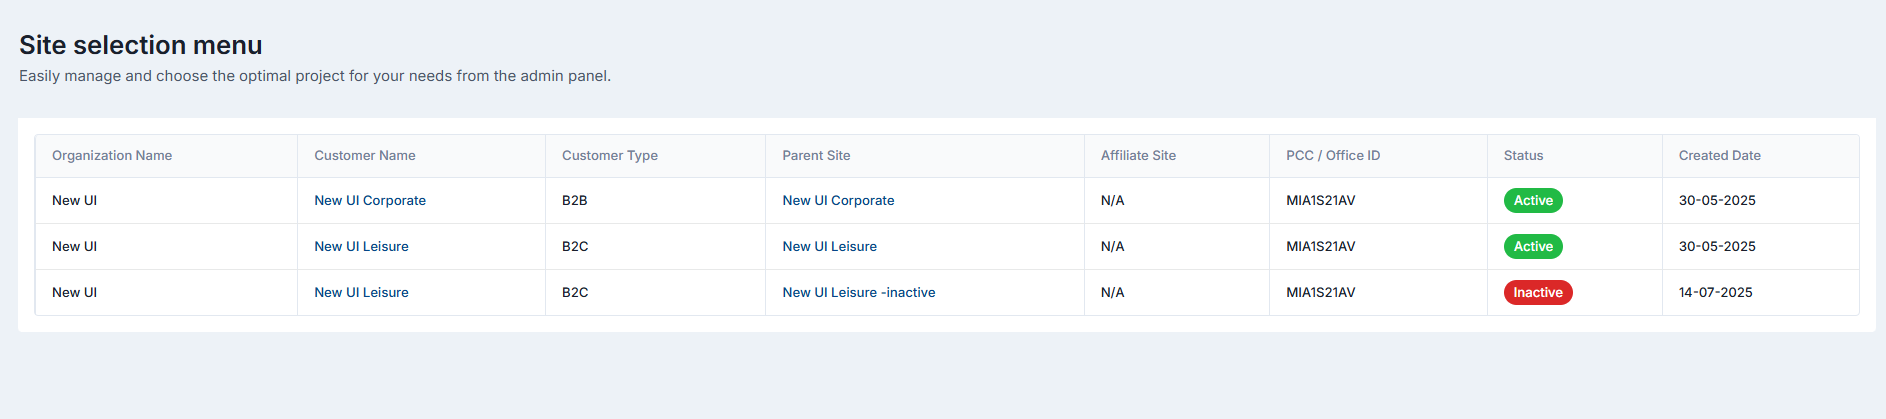Open New UI Corporate link under Parent Site

click(838, 201)
